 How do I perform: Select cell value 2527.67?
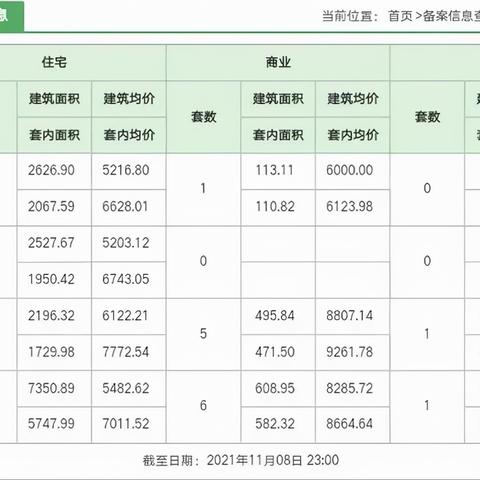(x=51, y=243)
